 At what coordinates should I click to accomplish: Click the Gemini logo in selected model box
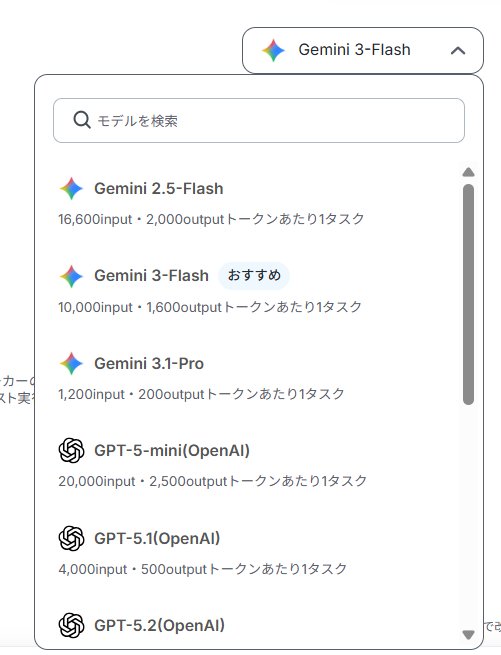pos(273,51)
